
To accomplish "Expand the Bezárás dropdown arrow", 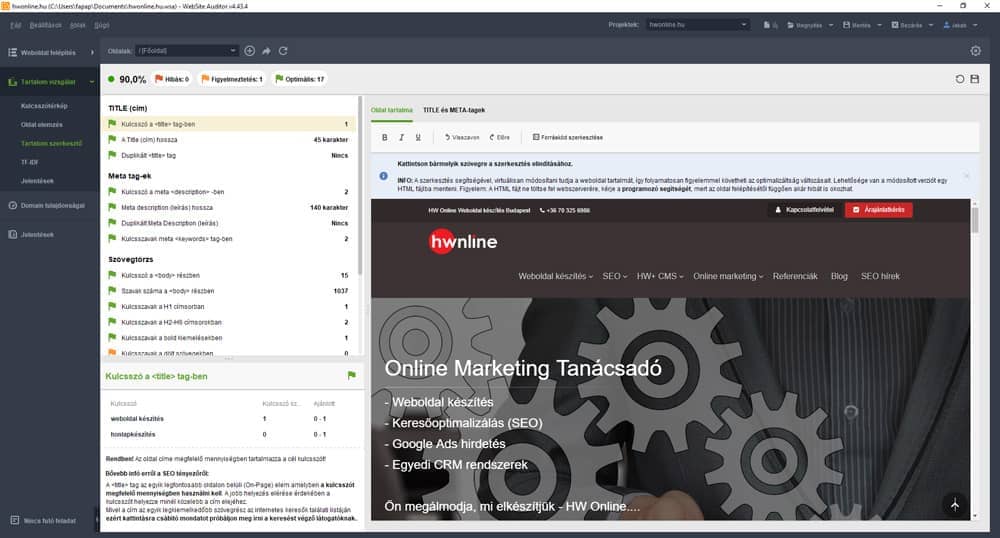I will click(931, 25).
